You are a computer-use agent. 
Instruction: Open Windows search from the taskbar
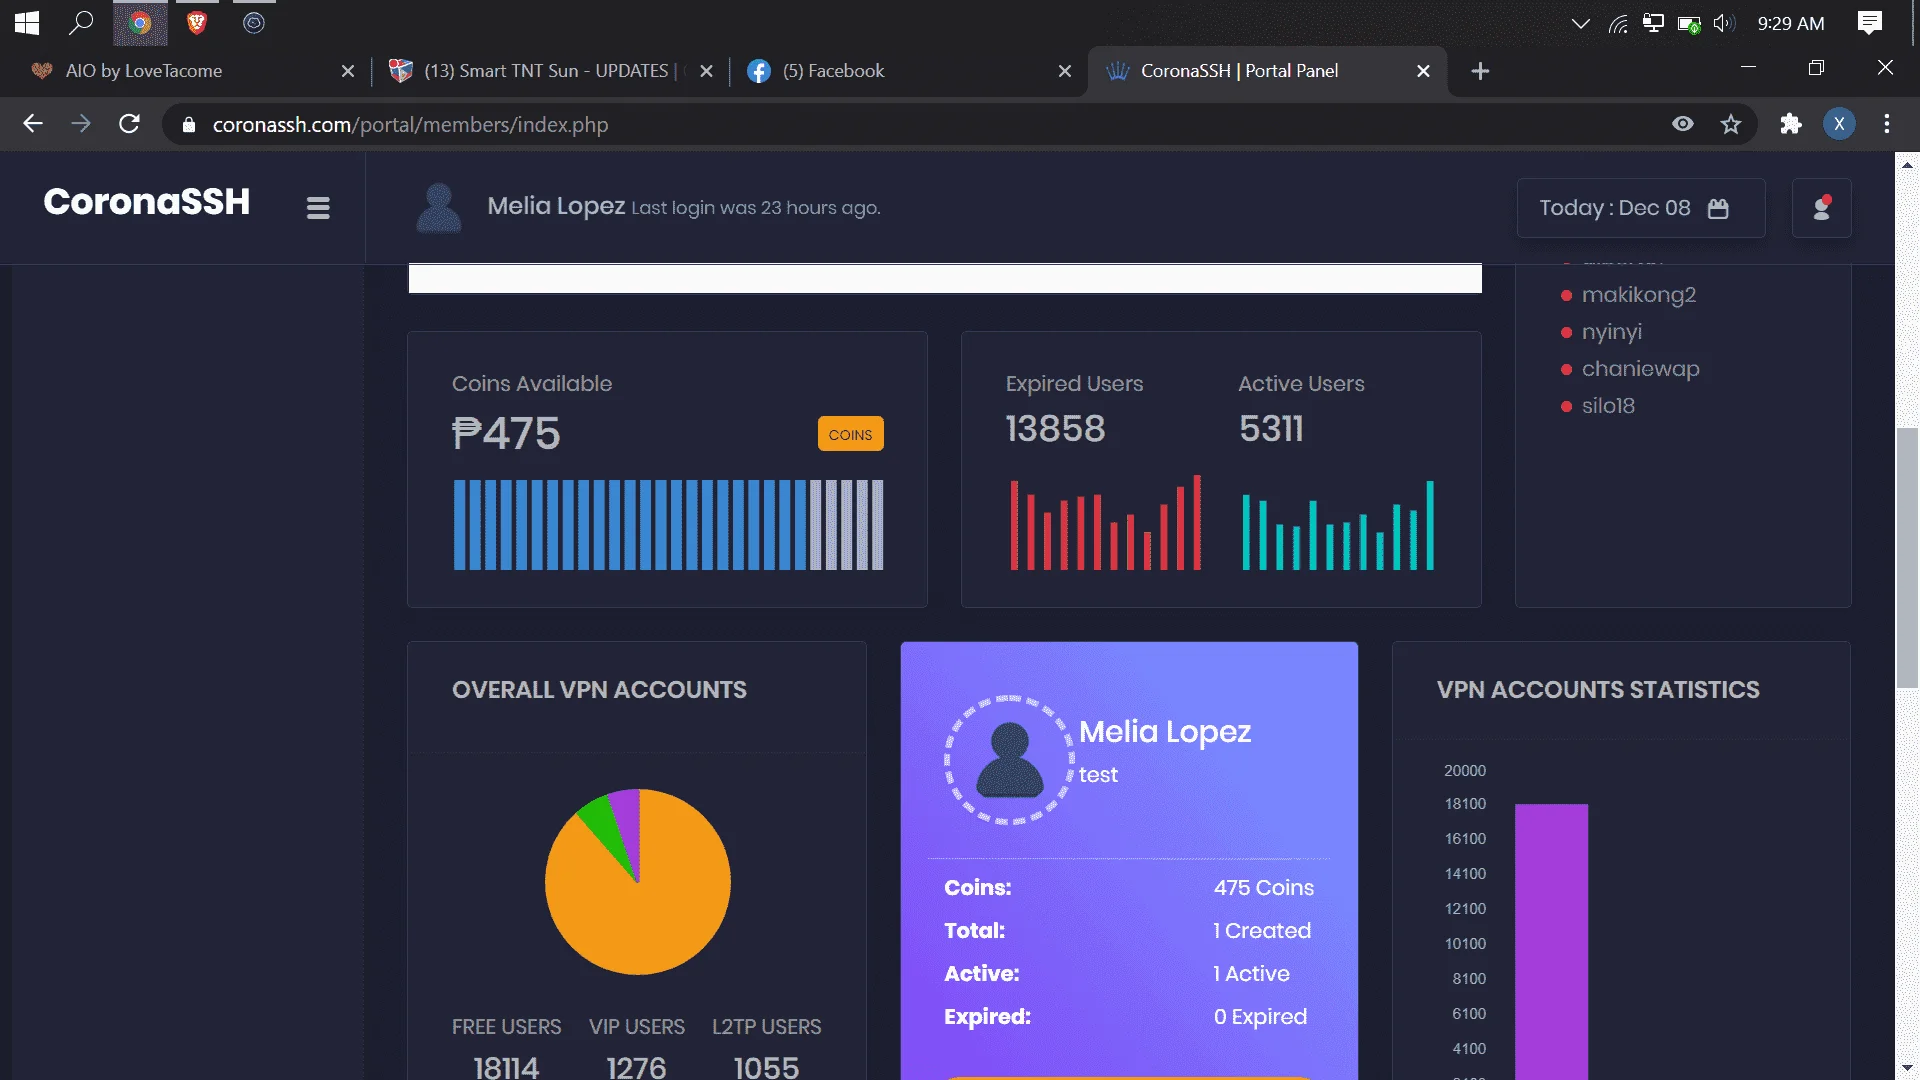coord(81,23)
